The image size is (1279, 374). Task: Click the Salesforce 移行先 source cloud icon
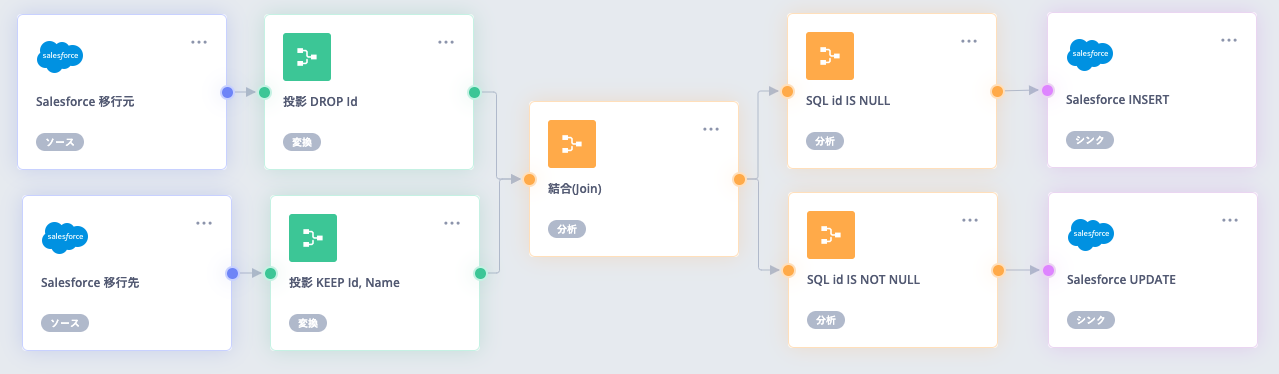(x=65, y=237)
